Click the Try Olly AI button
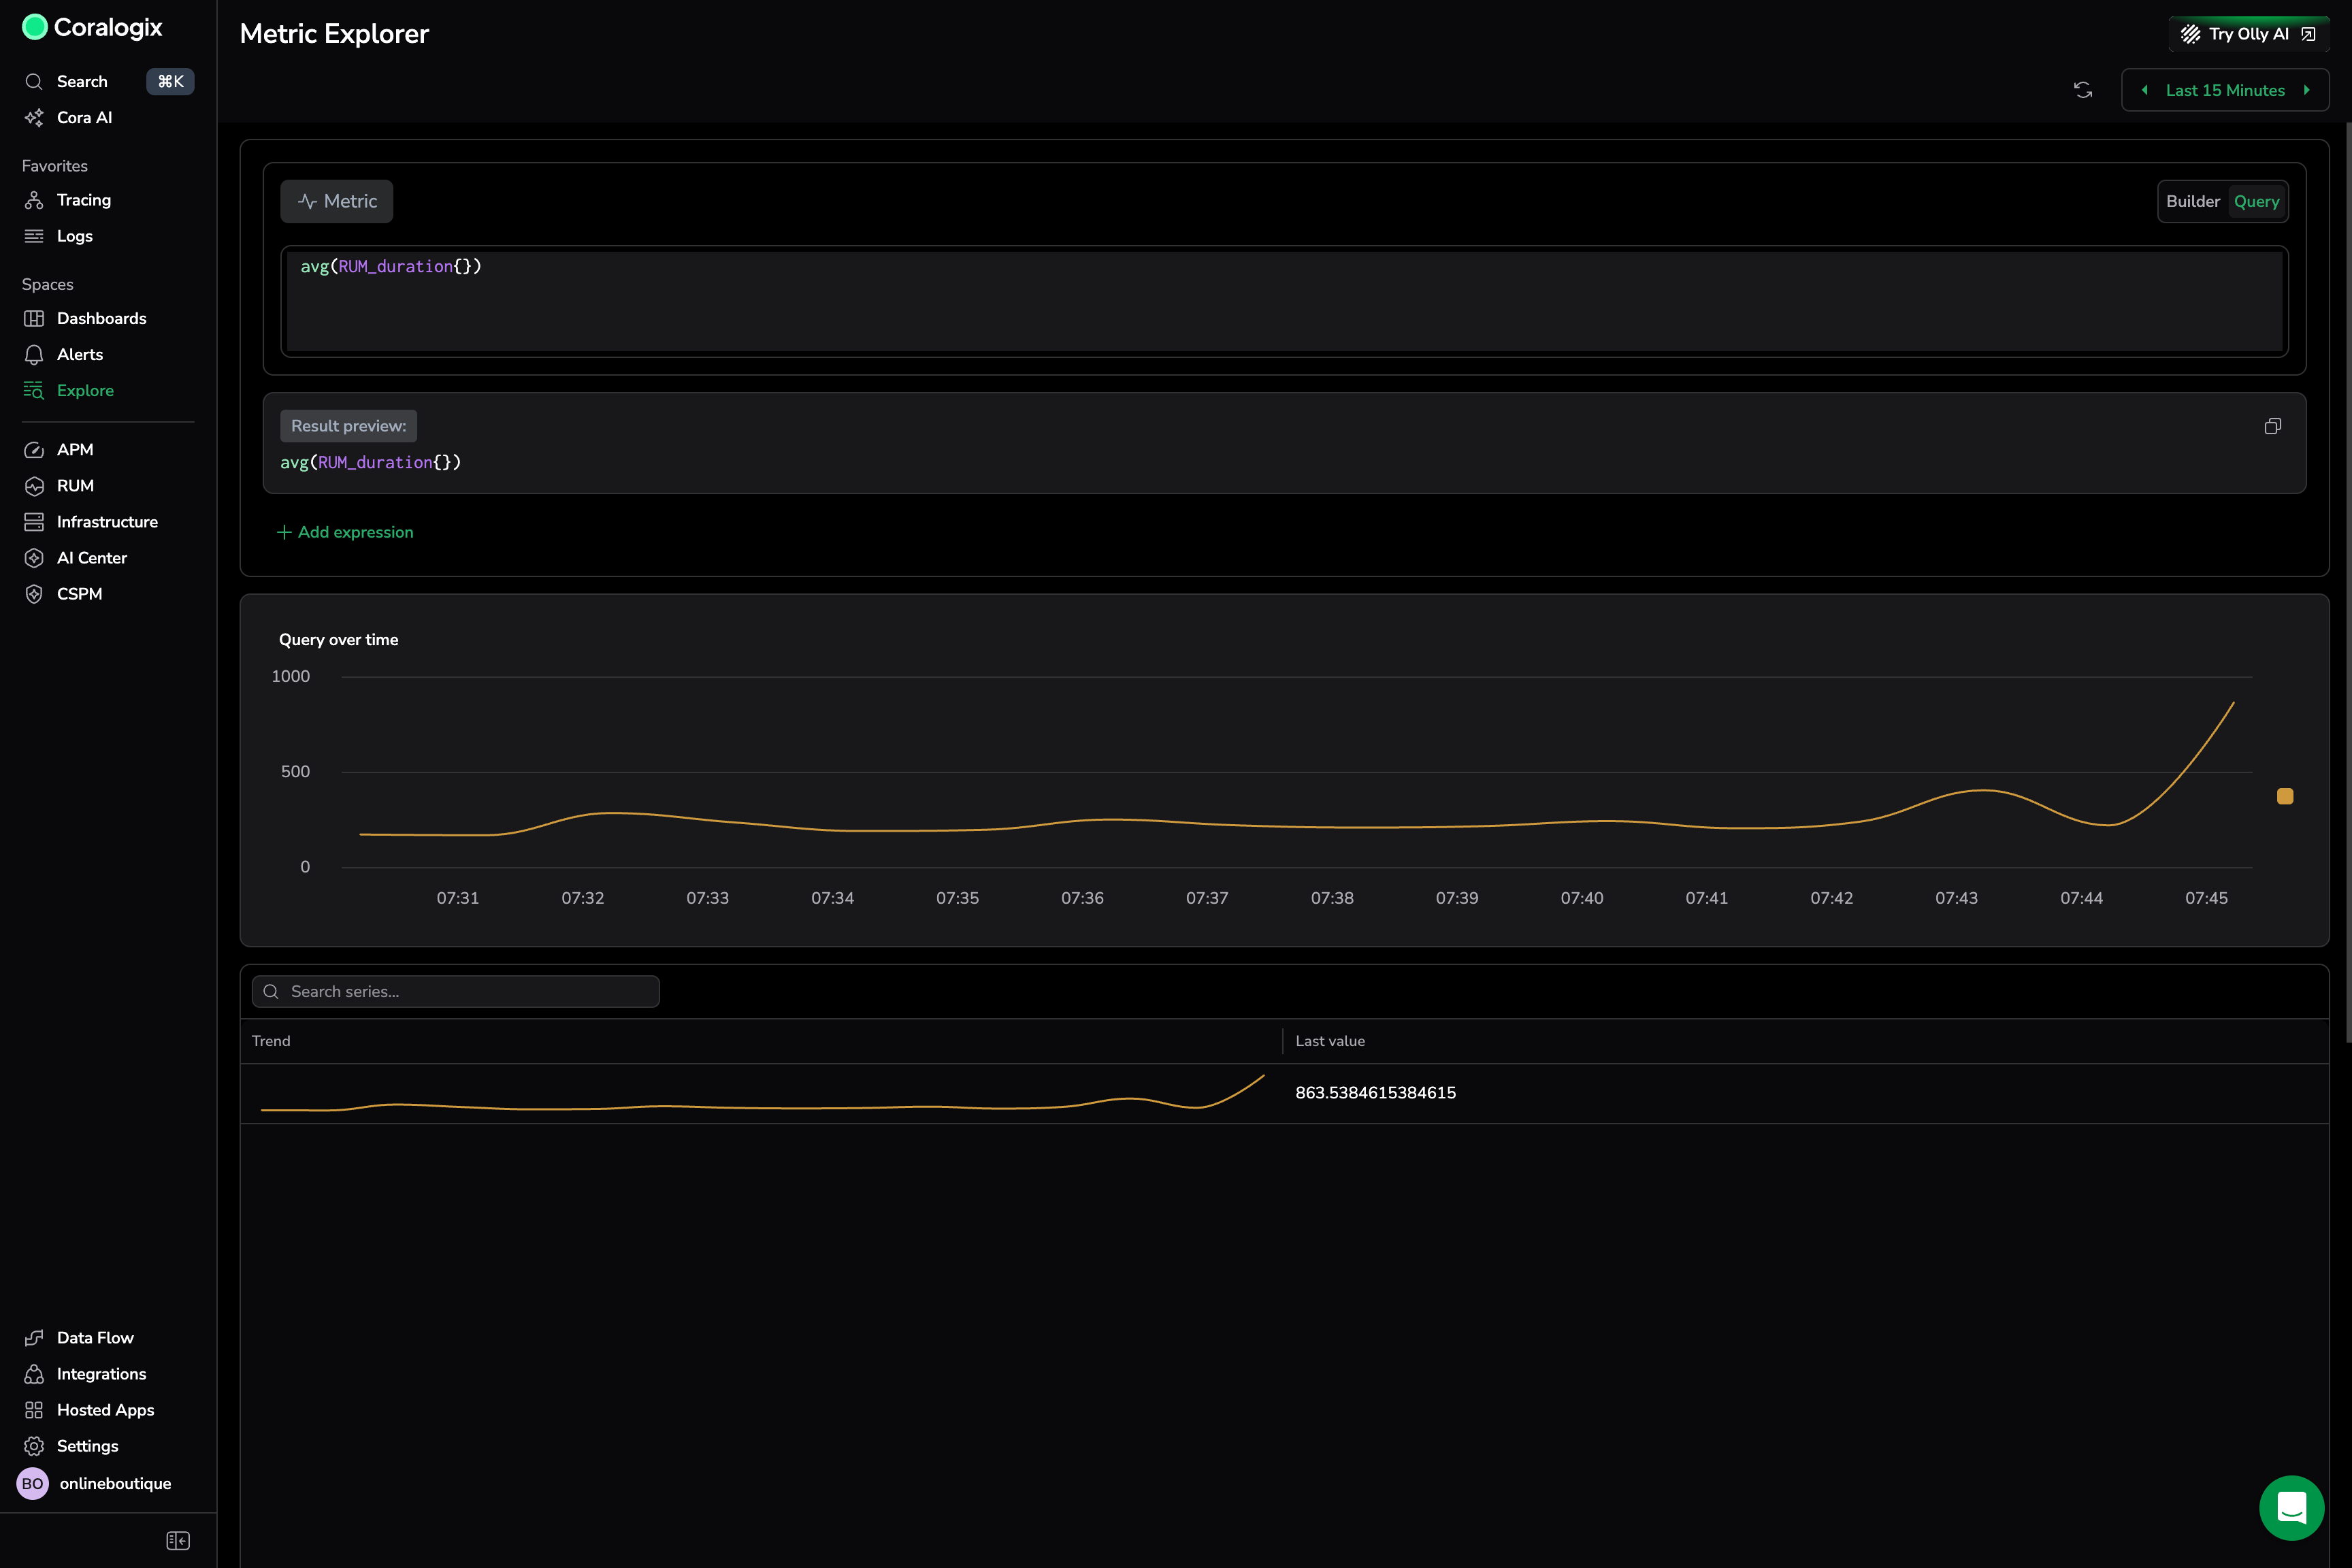The width and height of the screenshot is (2352, 1568). click(2247, 34)
